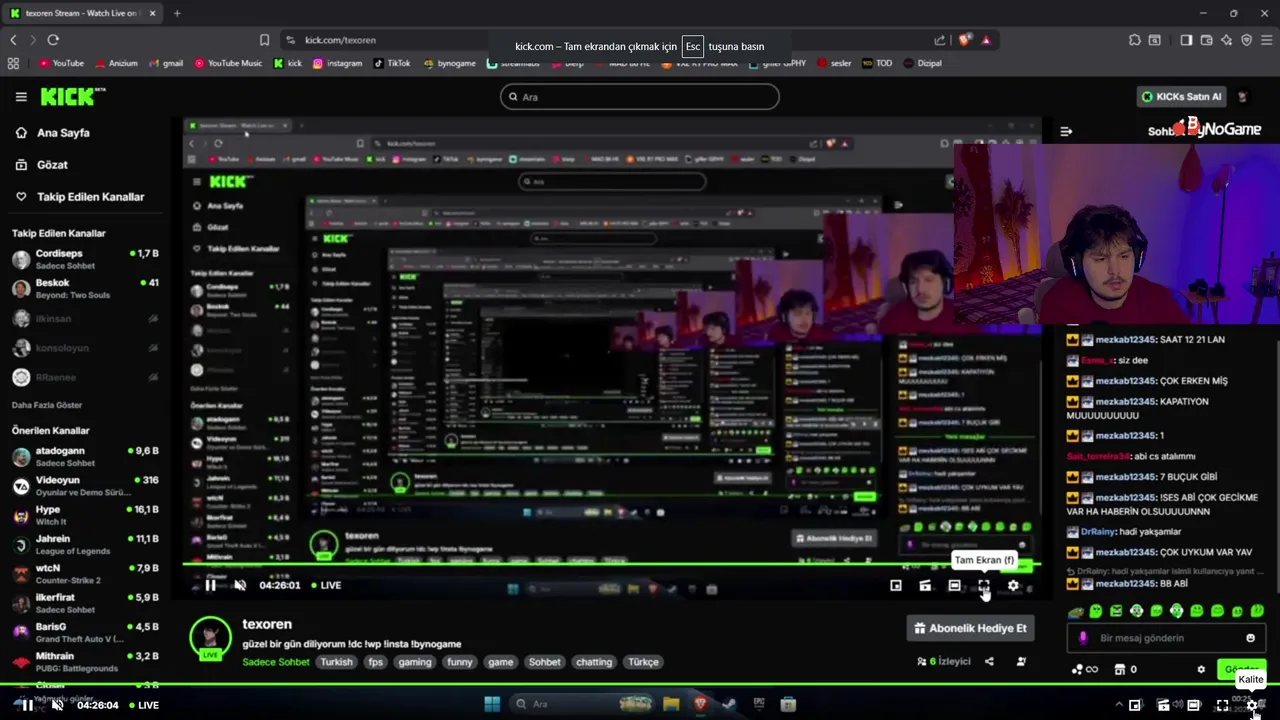1280x720 pixels.
Task: Click the Brave Shields lion icon
Action: 965,40
